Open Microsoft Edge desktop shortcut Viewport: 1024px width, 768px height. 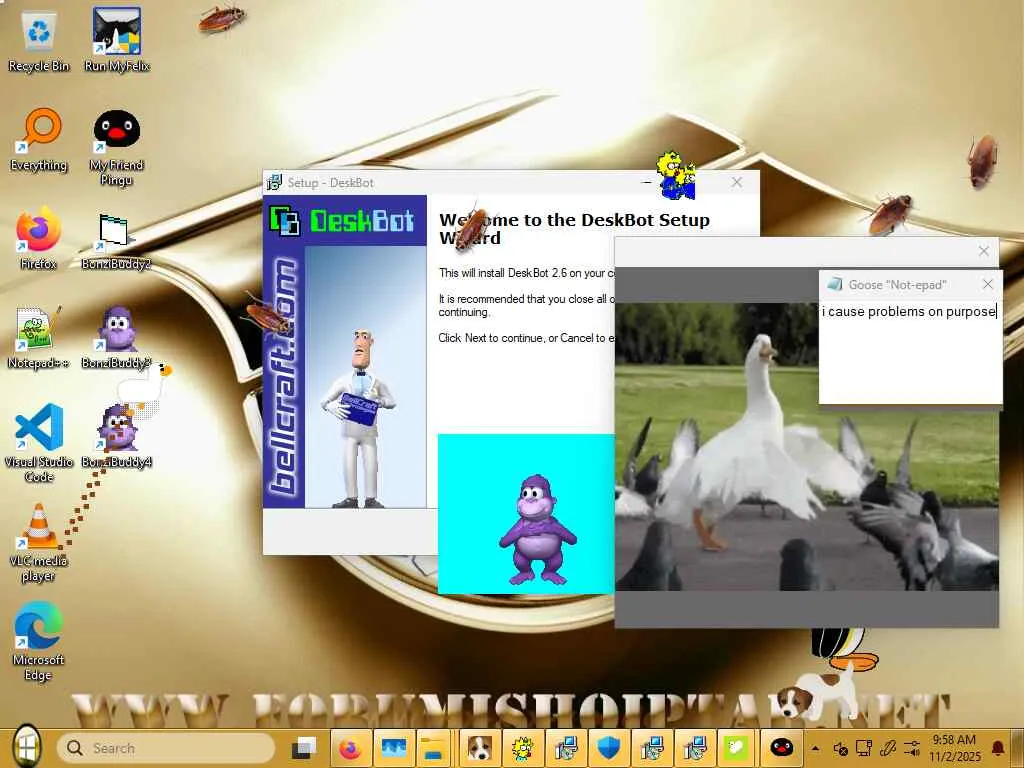pyautogui.click(x=39, y=641)
